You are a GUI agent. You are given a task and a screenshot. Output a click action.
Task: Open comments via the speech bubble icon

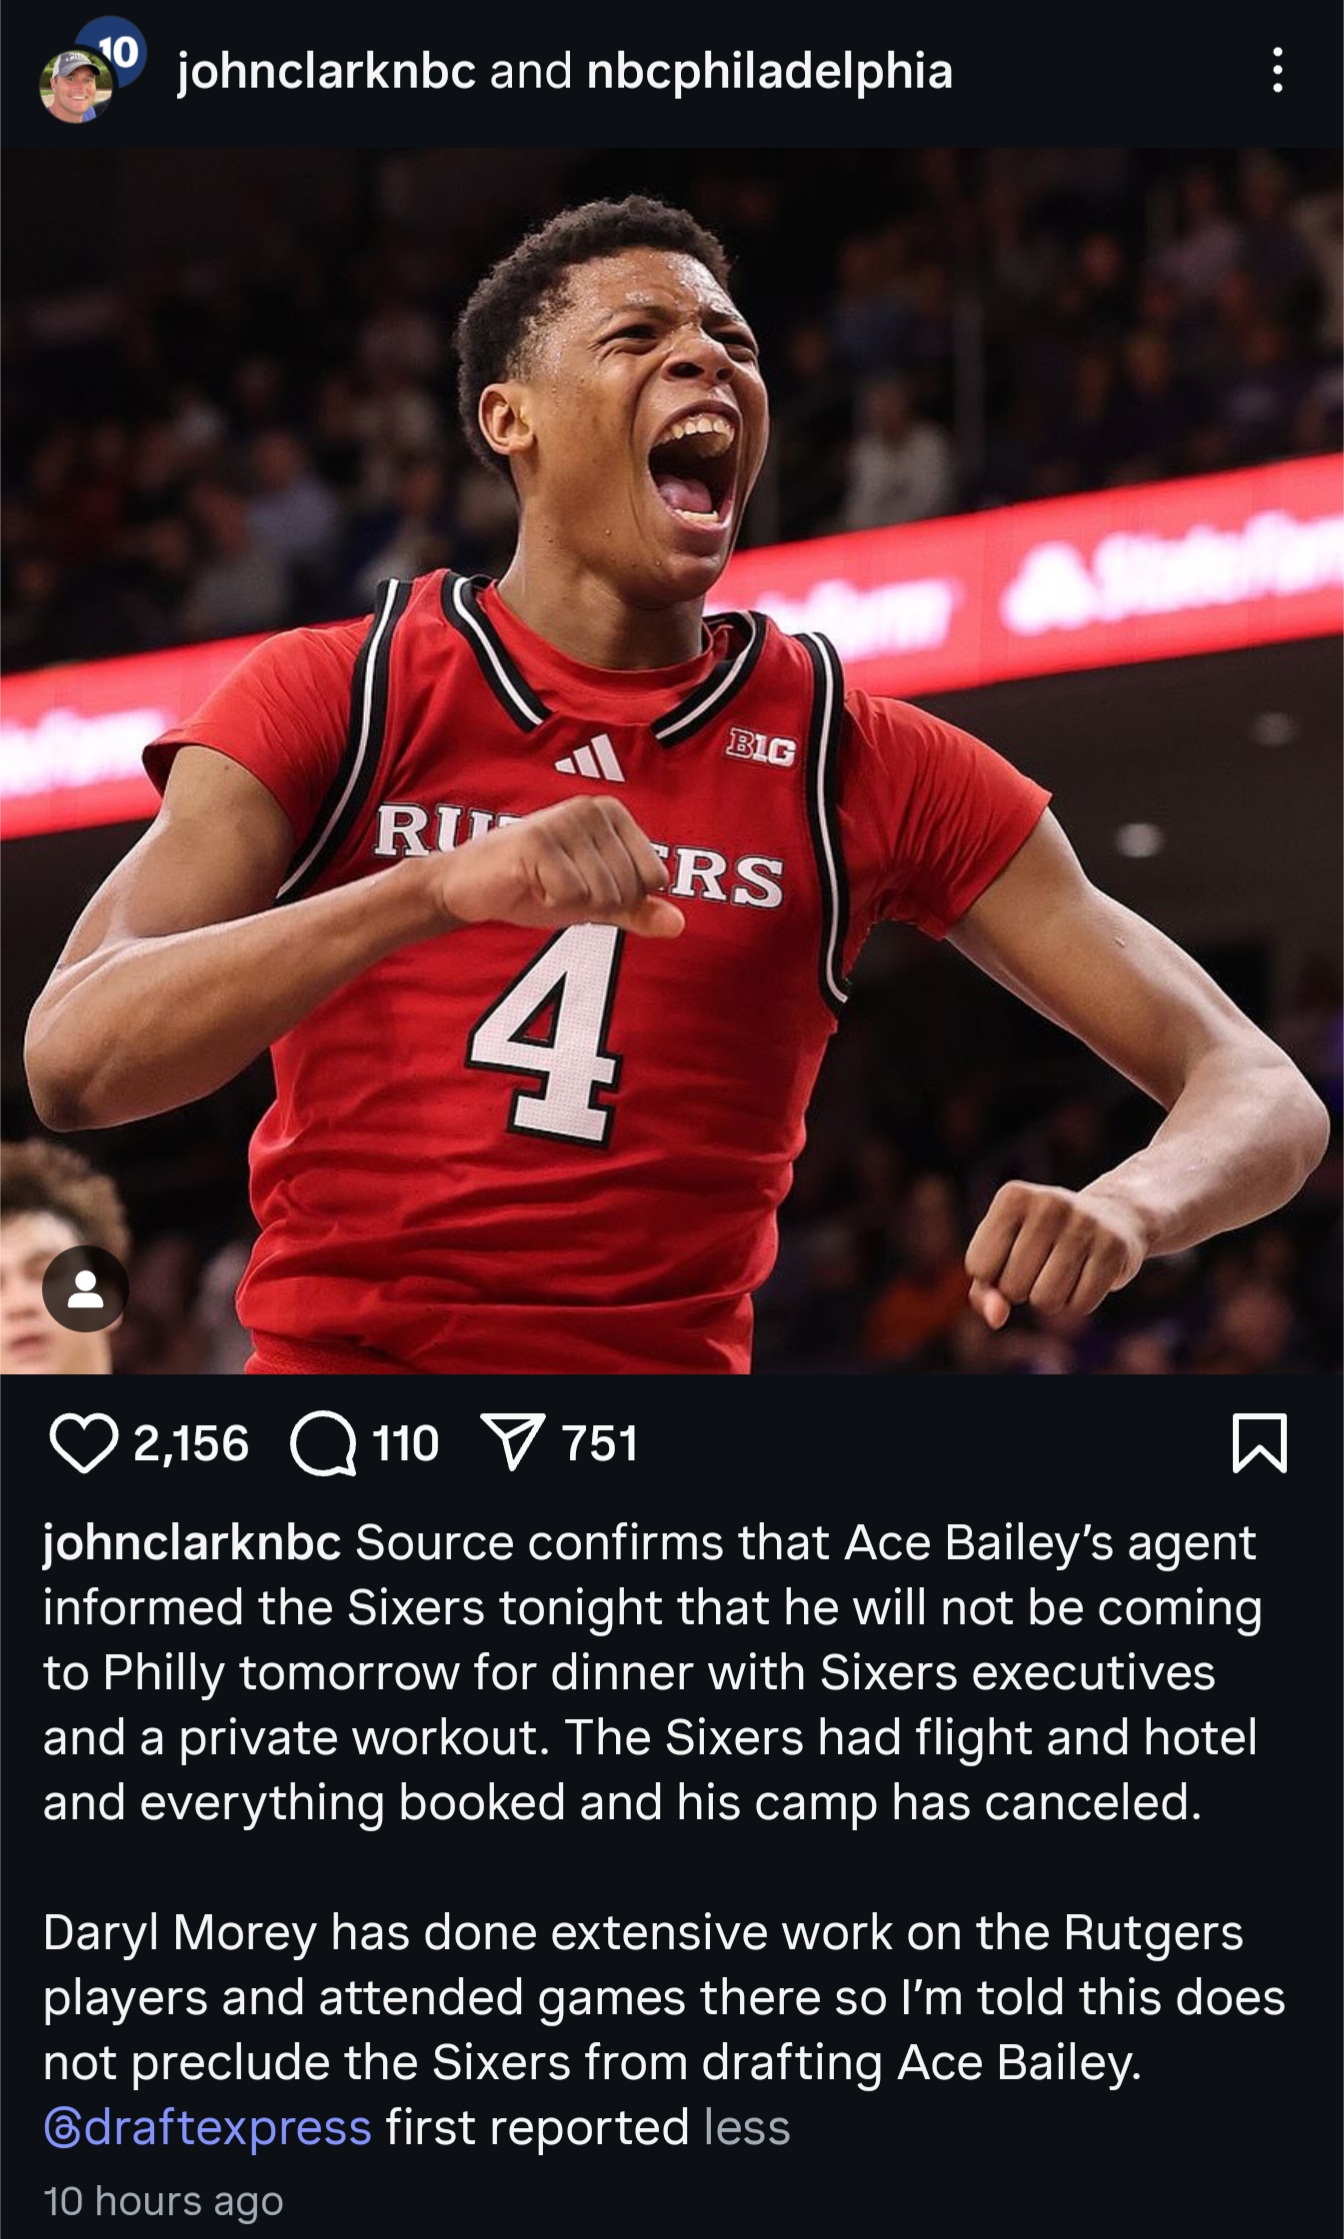click(322, 1445)
